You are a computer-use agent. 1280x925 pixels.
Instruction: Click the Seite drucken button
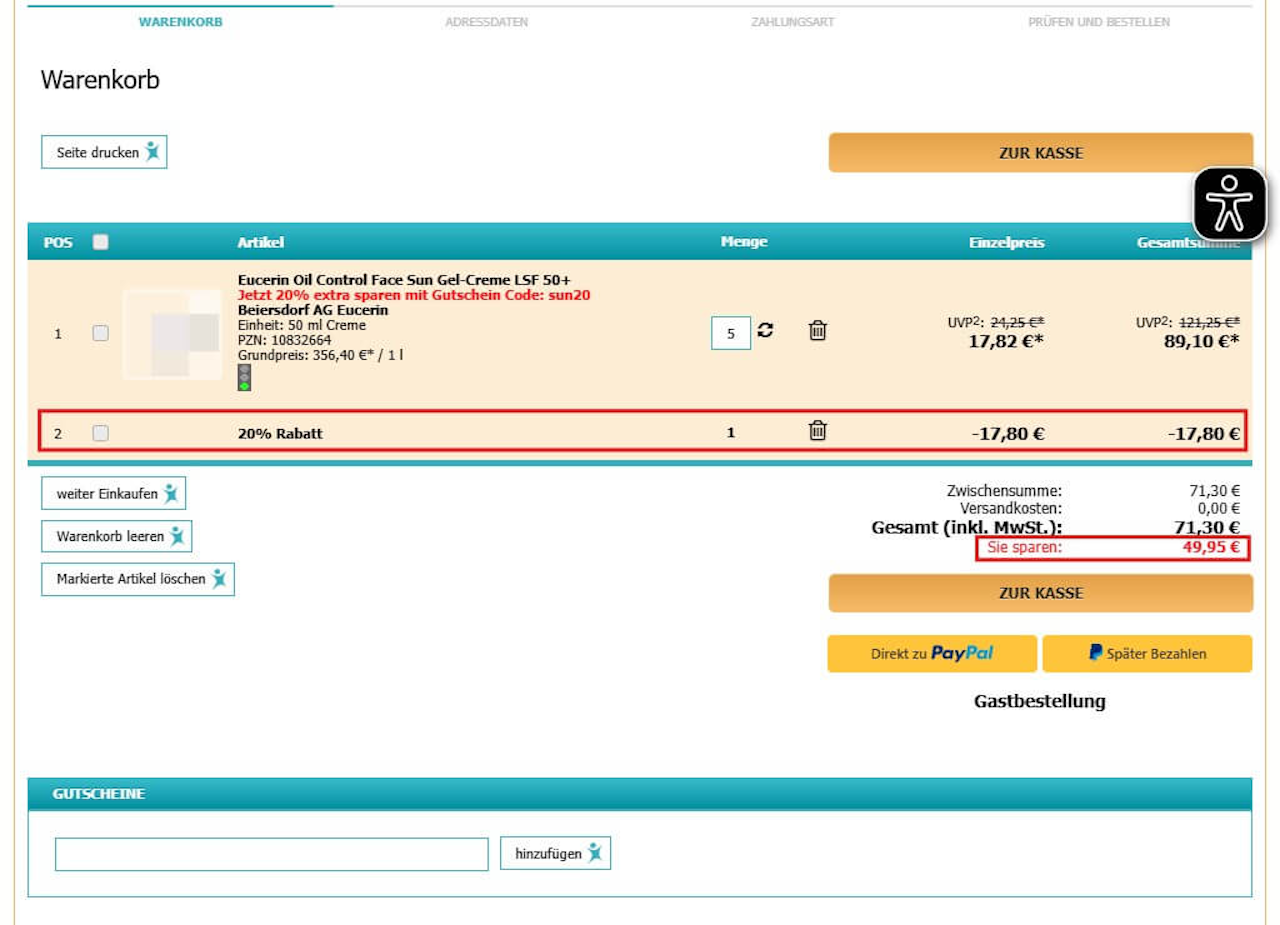pos(104,152)
